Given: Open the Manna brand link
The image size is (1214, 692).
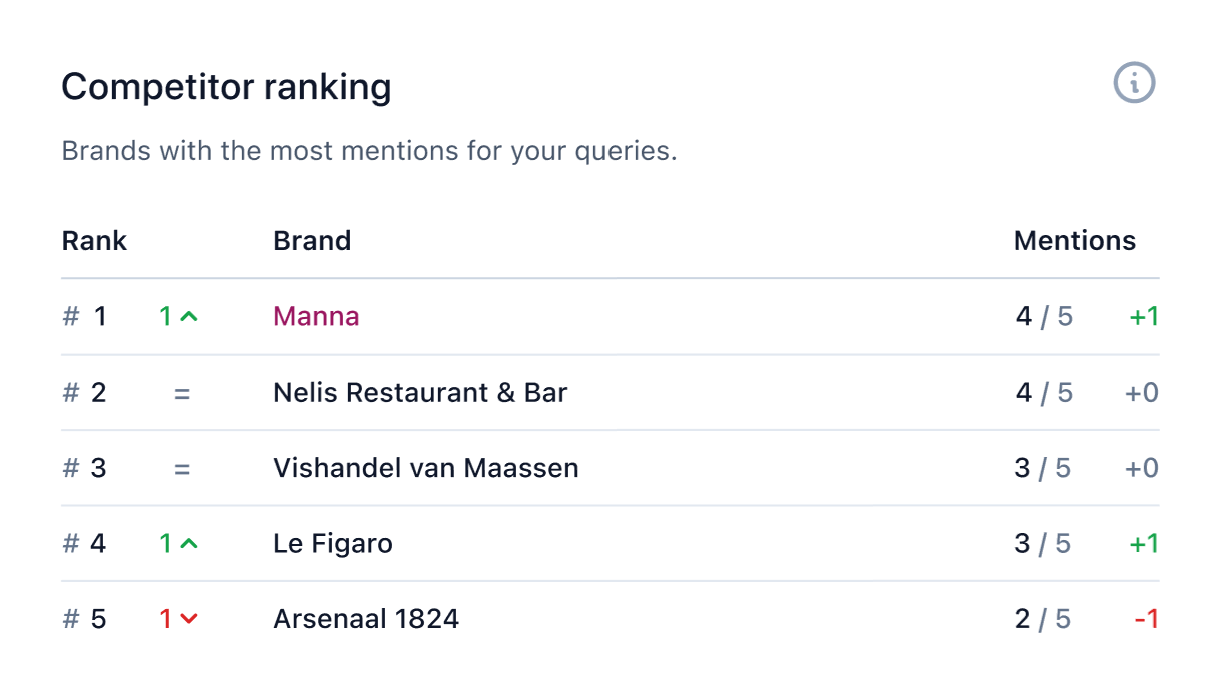Looking at the screenshot, I should (316, 317).
